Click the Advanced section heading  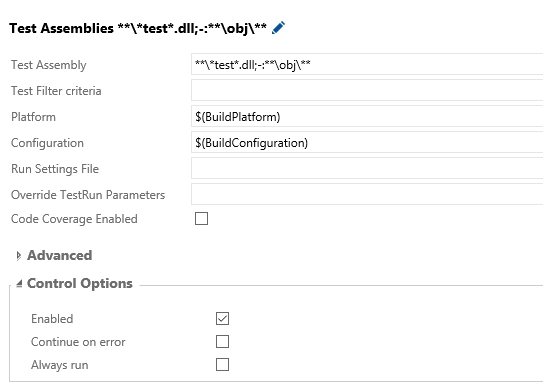click(60, 255)
